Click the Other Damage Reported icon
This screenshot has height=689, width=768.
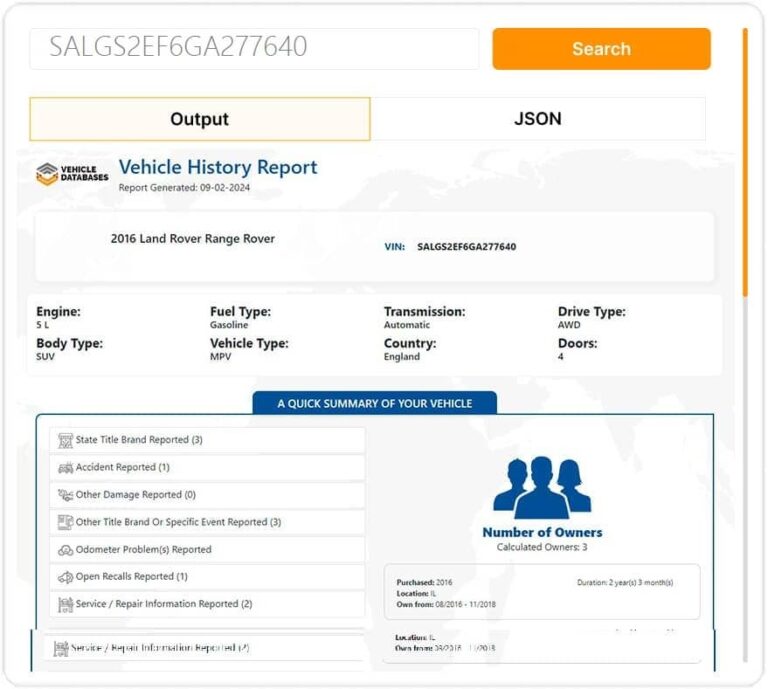[x=65, y=495]
